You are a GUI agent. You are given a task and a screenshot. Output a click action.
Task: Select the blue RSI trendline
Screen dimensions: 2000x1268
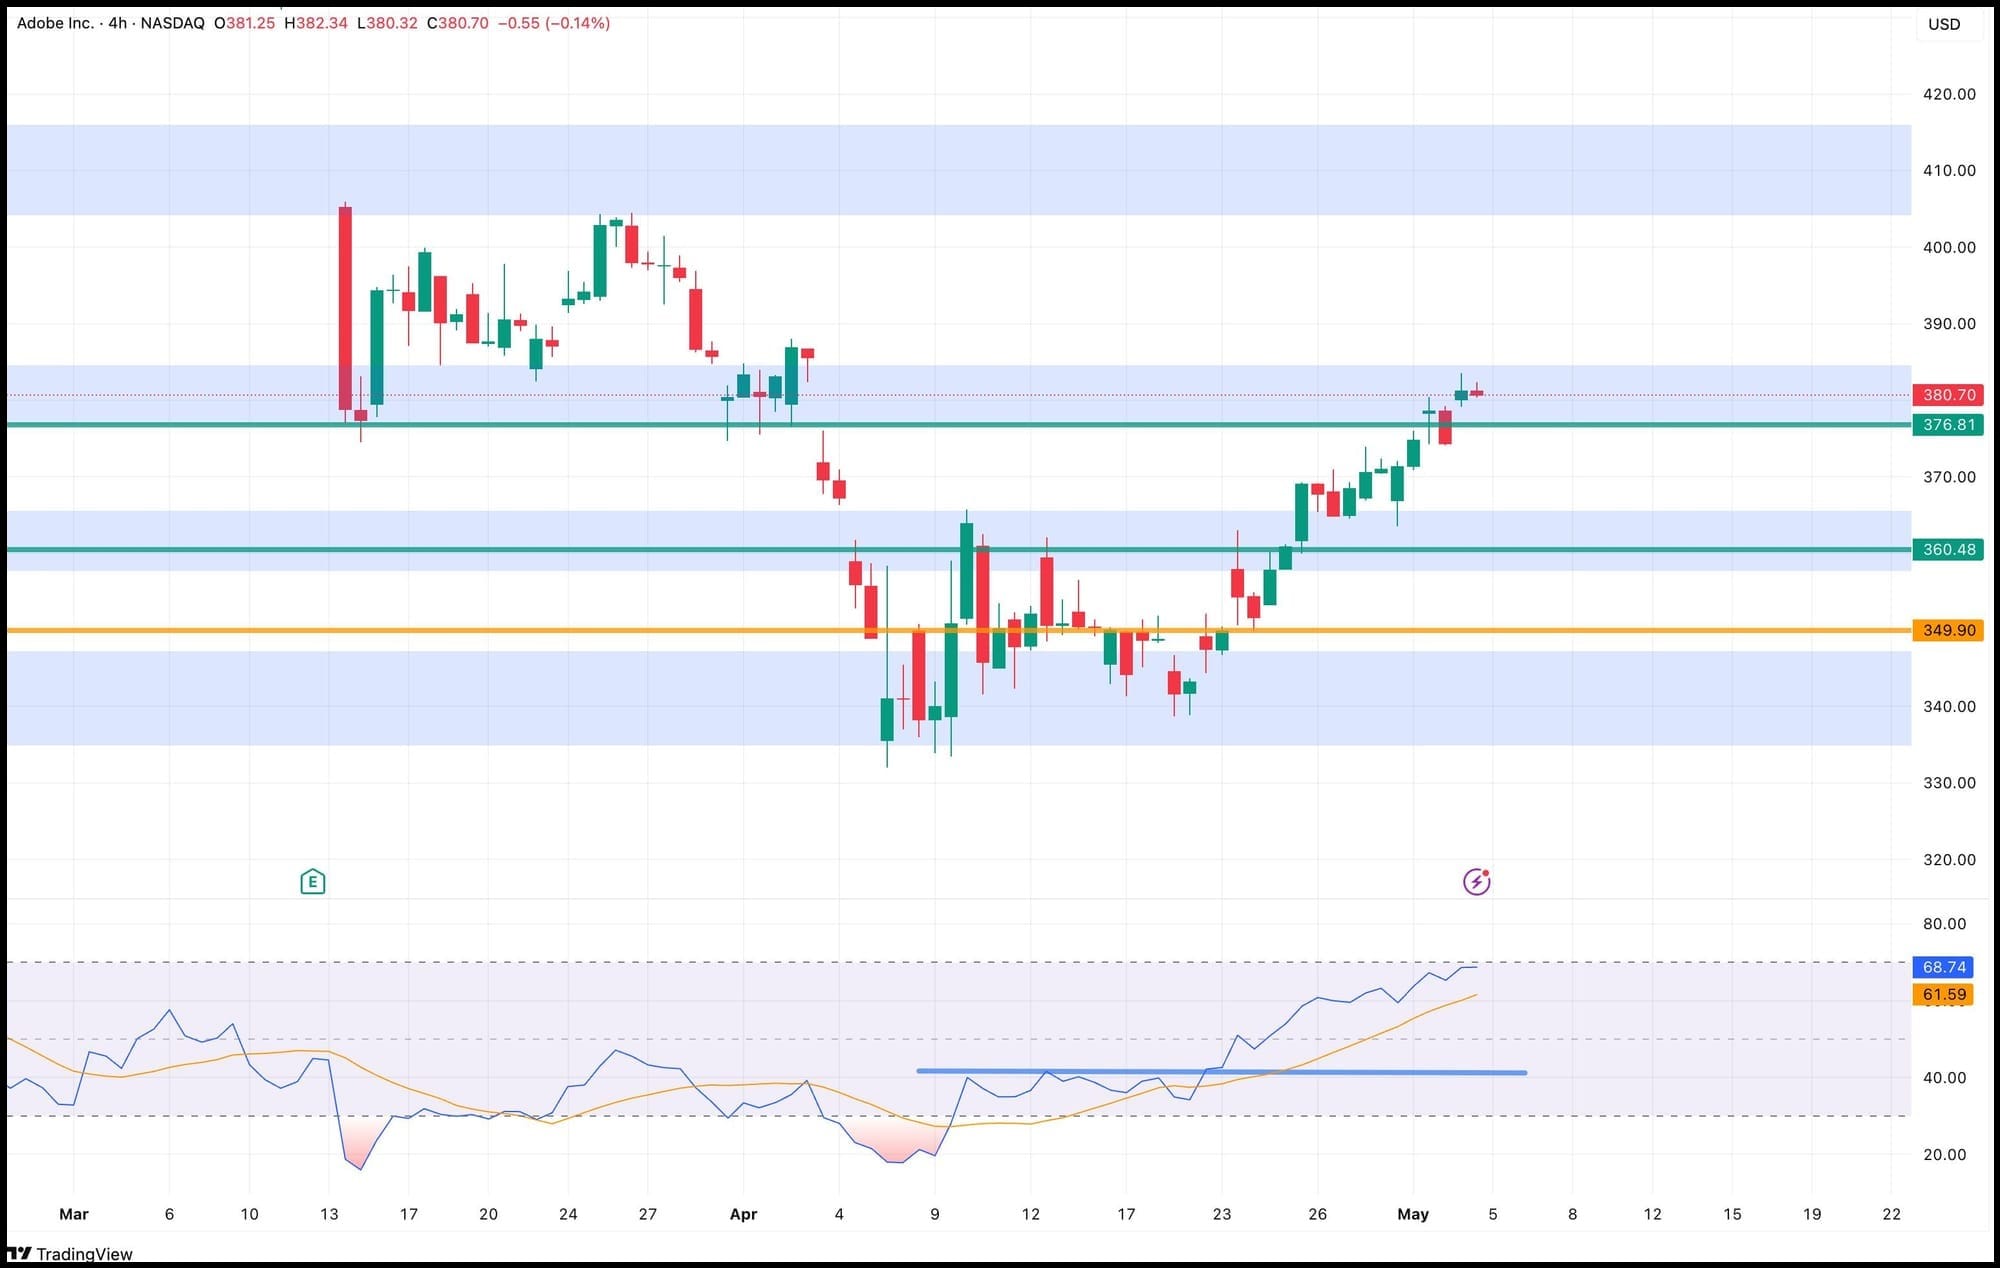[1400, 1072]
